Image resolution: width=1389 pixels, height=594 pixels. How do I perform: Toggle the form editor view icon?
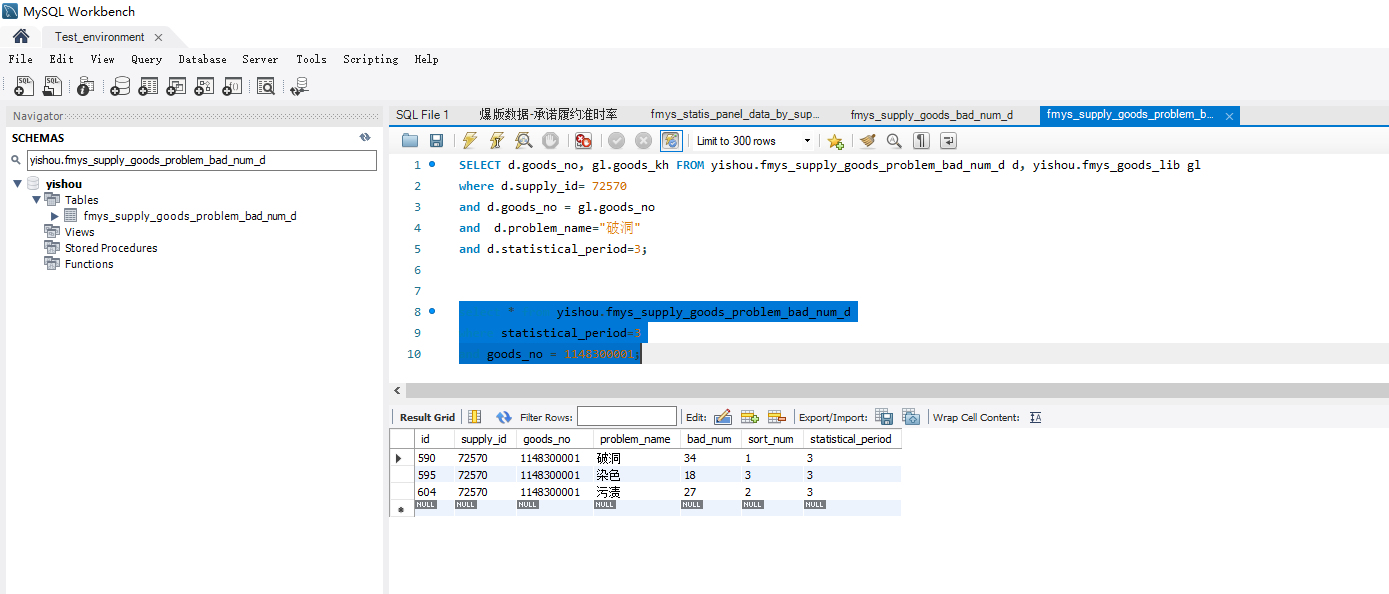[x=475, y=417]
